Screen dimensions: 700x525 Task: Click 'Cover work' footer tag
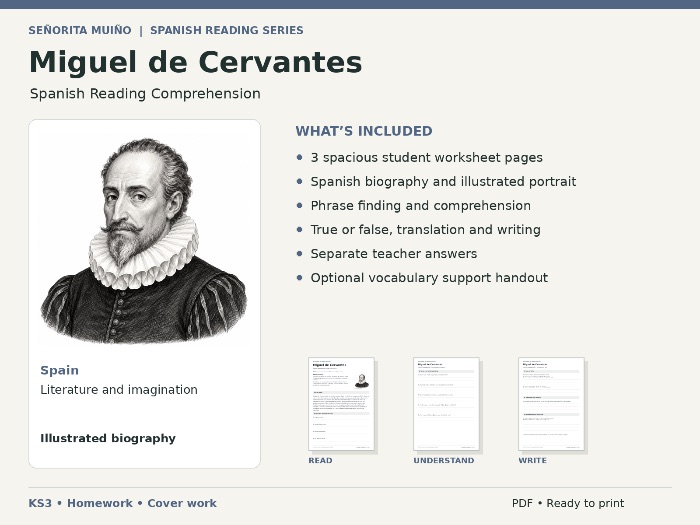182,503
